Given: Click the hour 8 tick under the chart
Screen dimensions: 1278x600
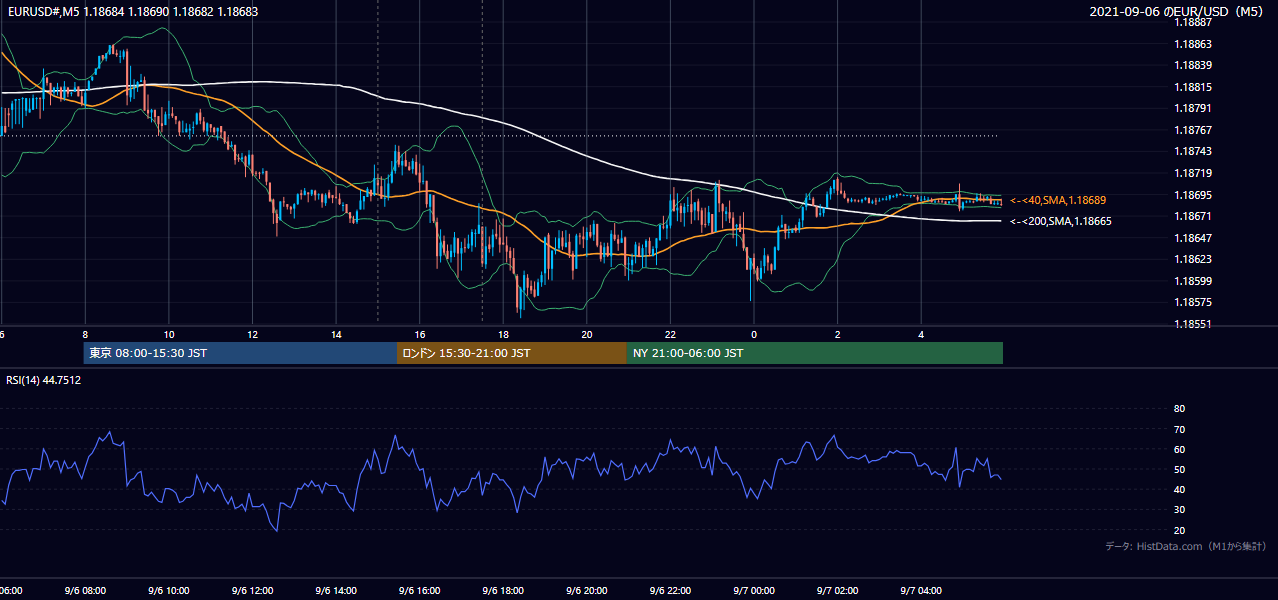Looking at the screenshot, I should point(85,334).
